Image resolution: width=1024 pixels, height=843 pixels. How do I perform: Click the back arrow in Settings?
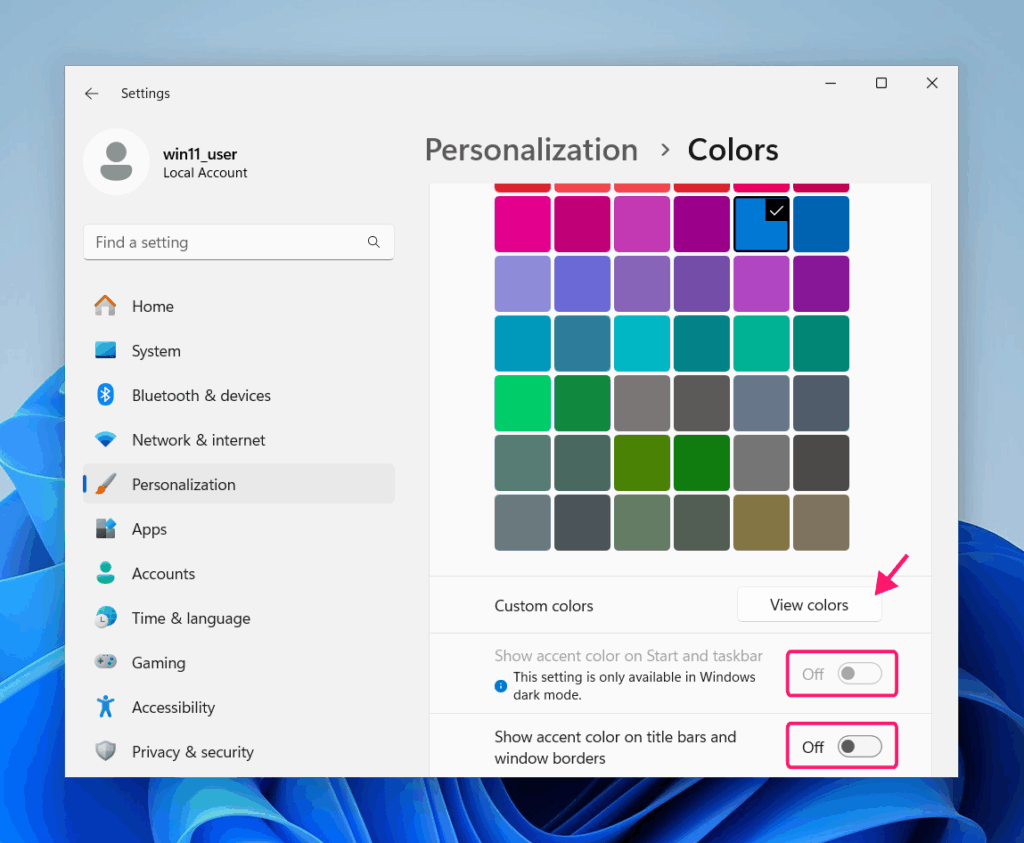91,93
